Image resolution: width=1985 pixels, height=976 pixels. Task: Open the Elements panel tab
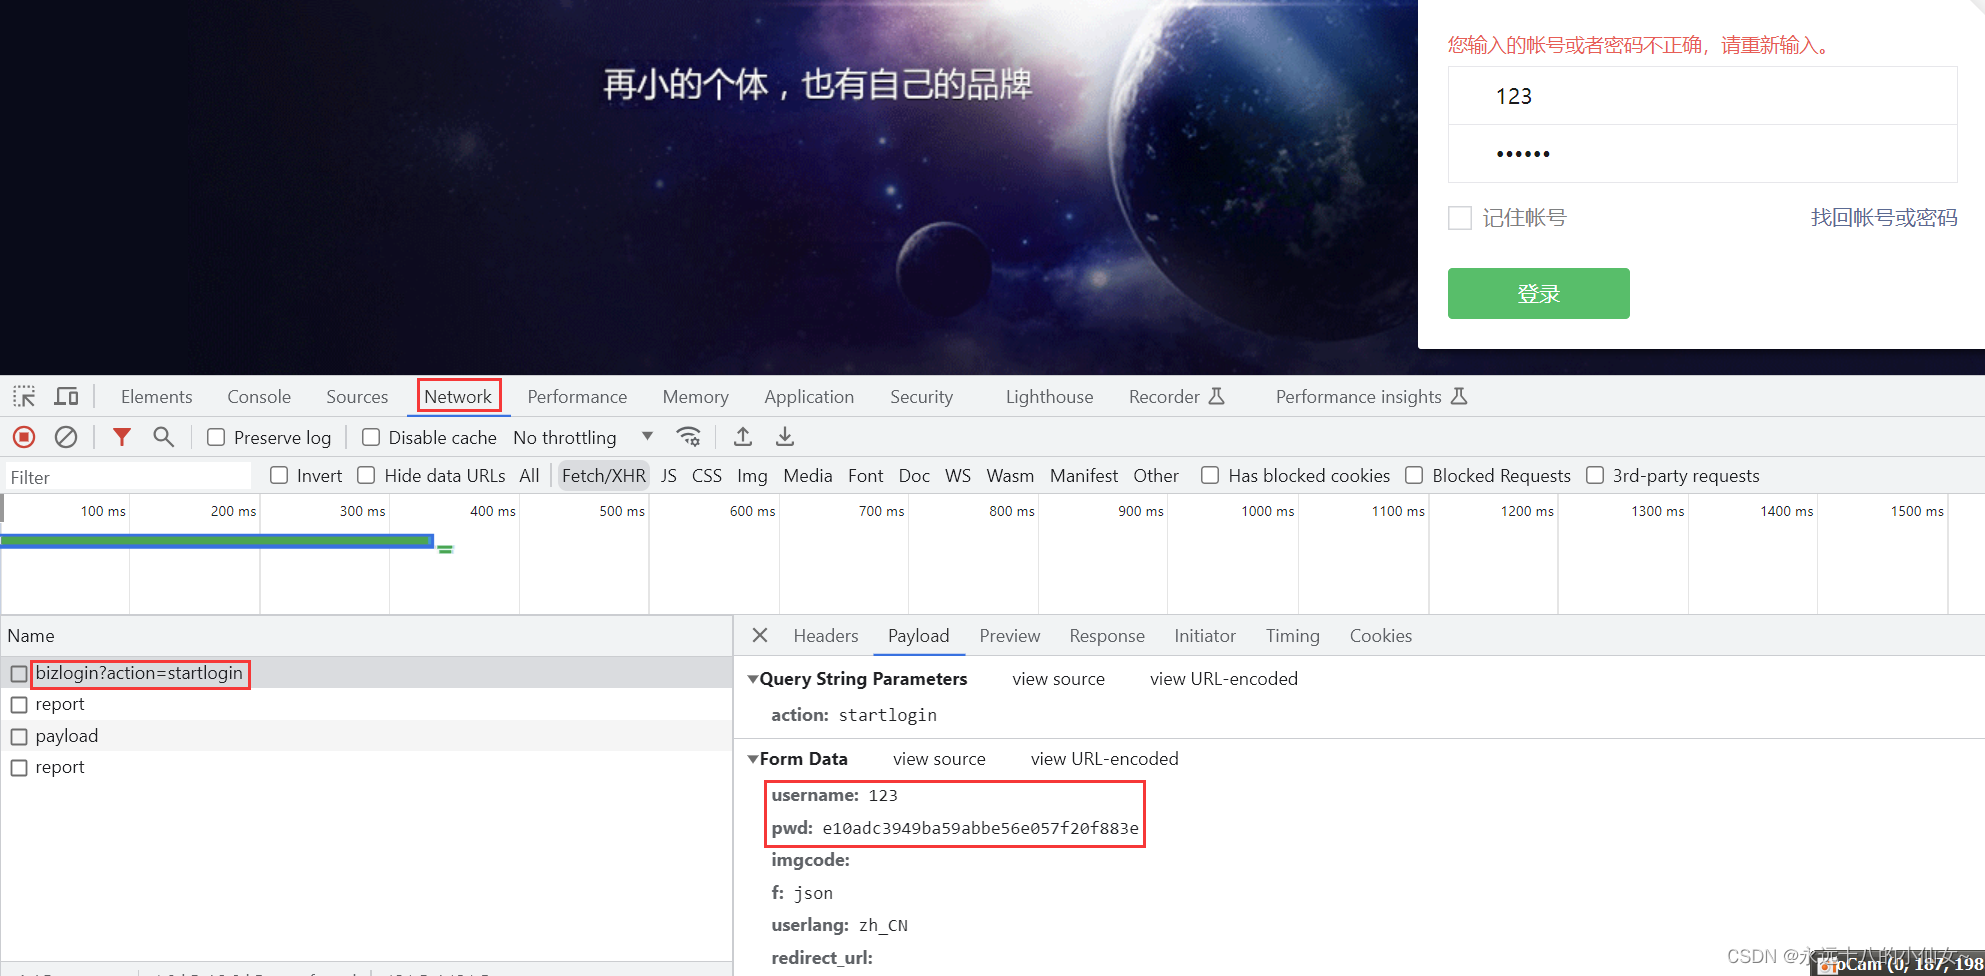pos(156,396)
